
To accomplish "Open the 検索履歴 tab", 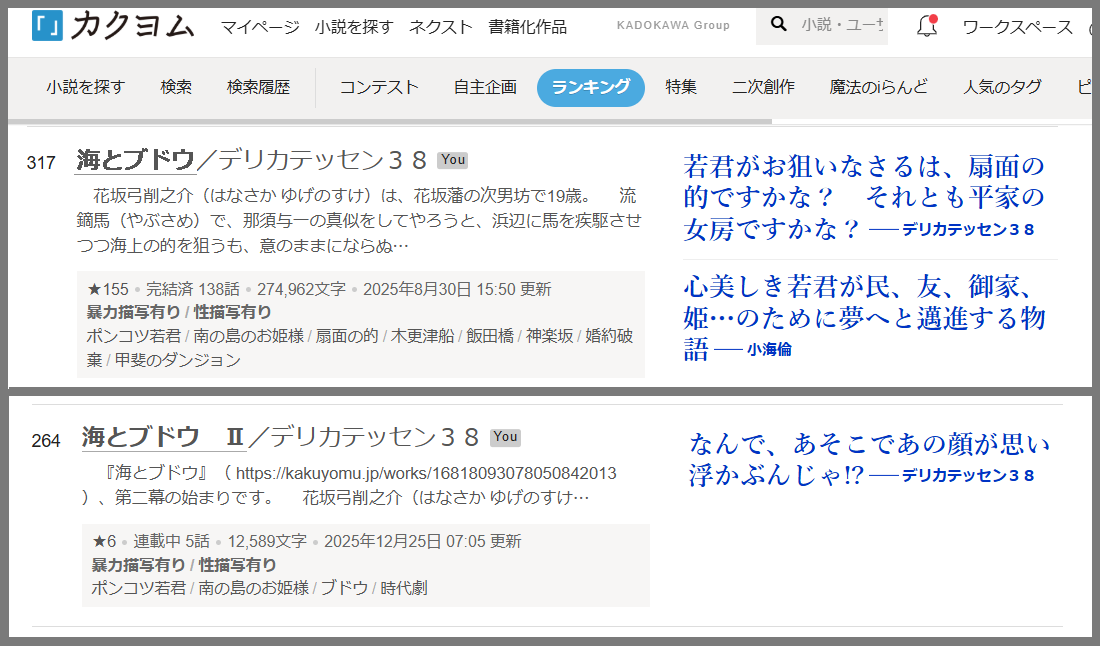I will [x=258, y=87].
